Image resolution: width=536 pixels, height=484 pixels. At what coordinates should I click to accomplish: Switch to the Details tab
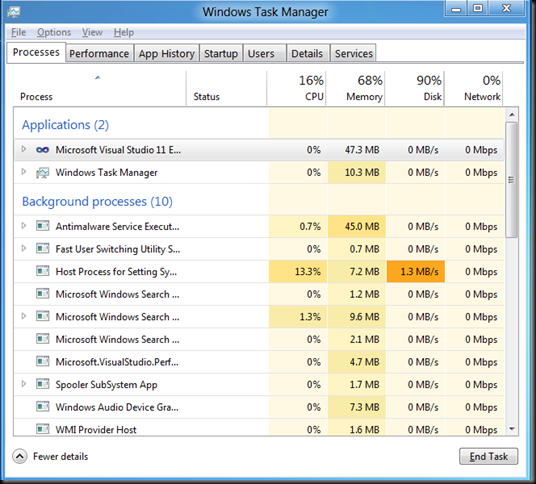click(x=308, y=53)
